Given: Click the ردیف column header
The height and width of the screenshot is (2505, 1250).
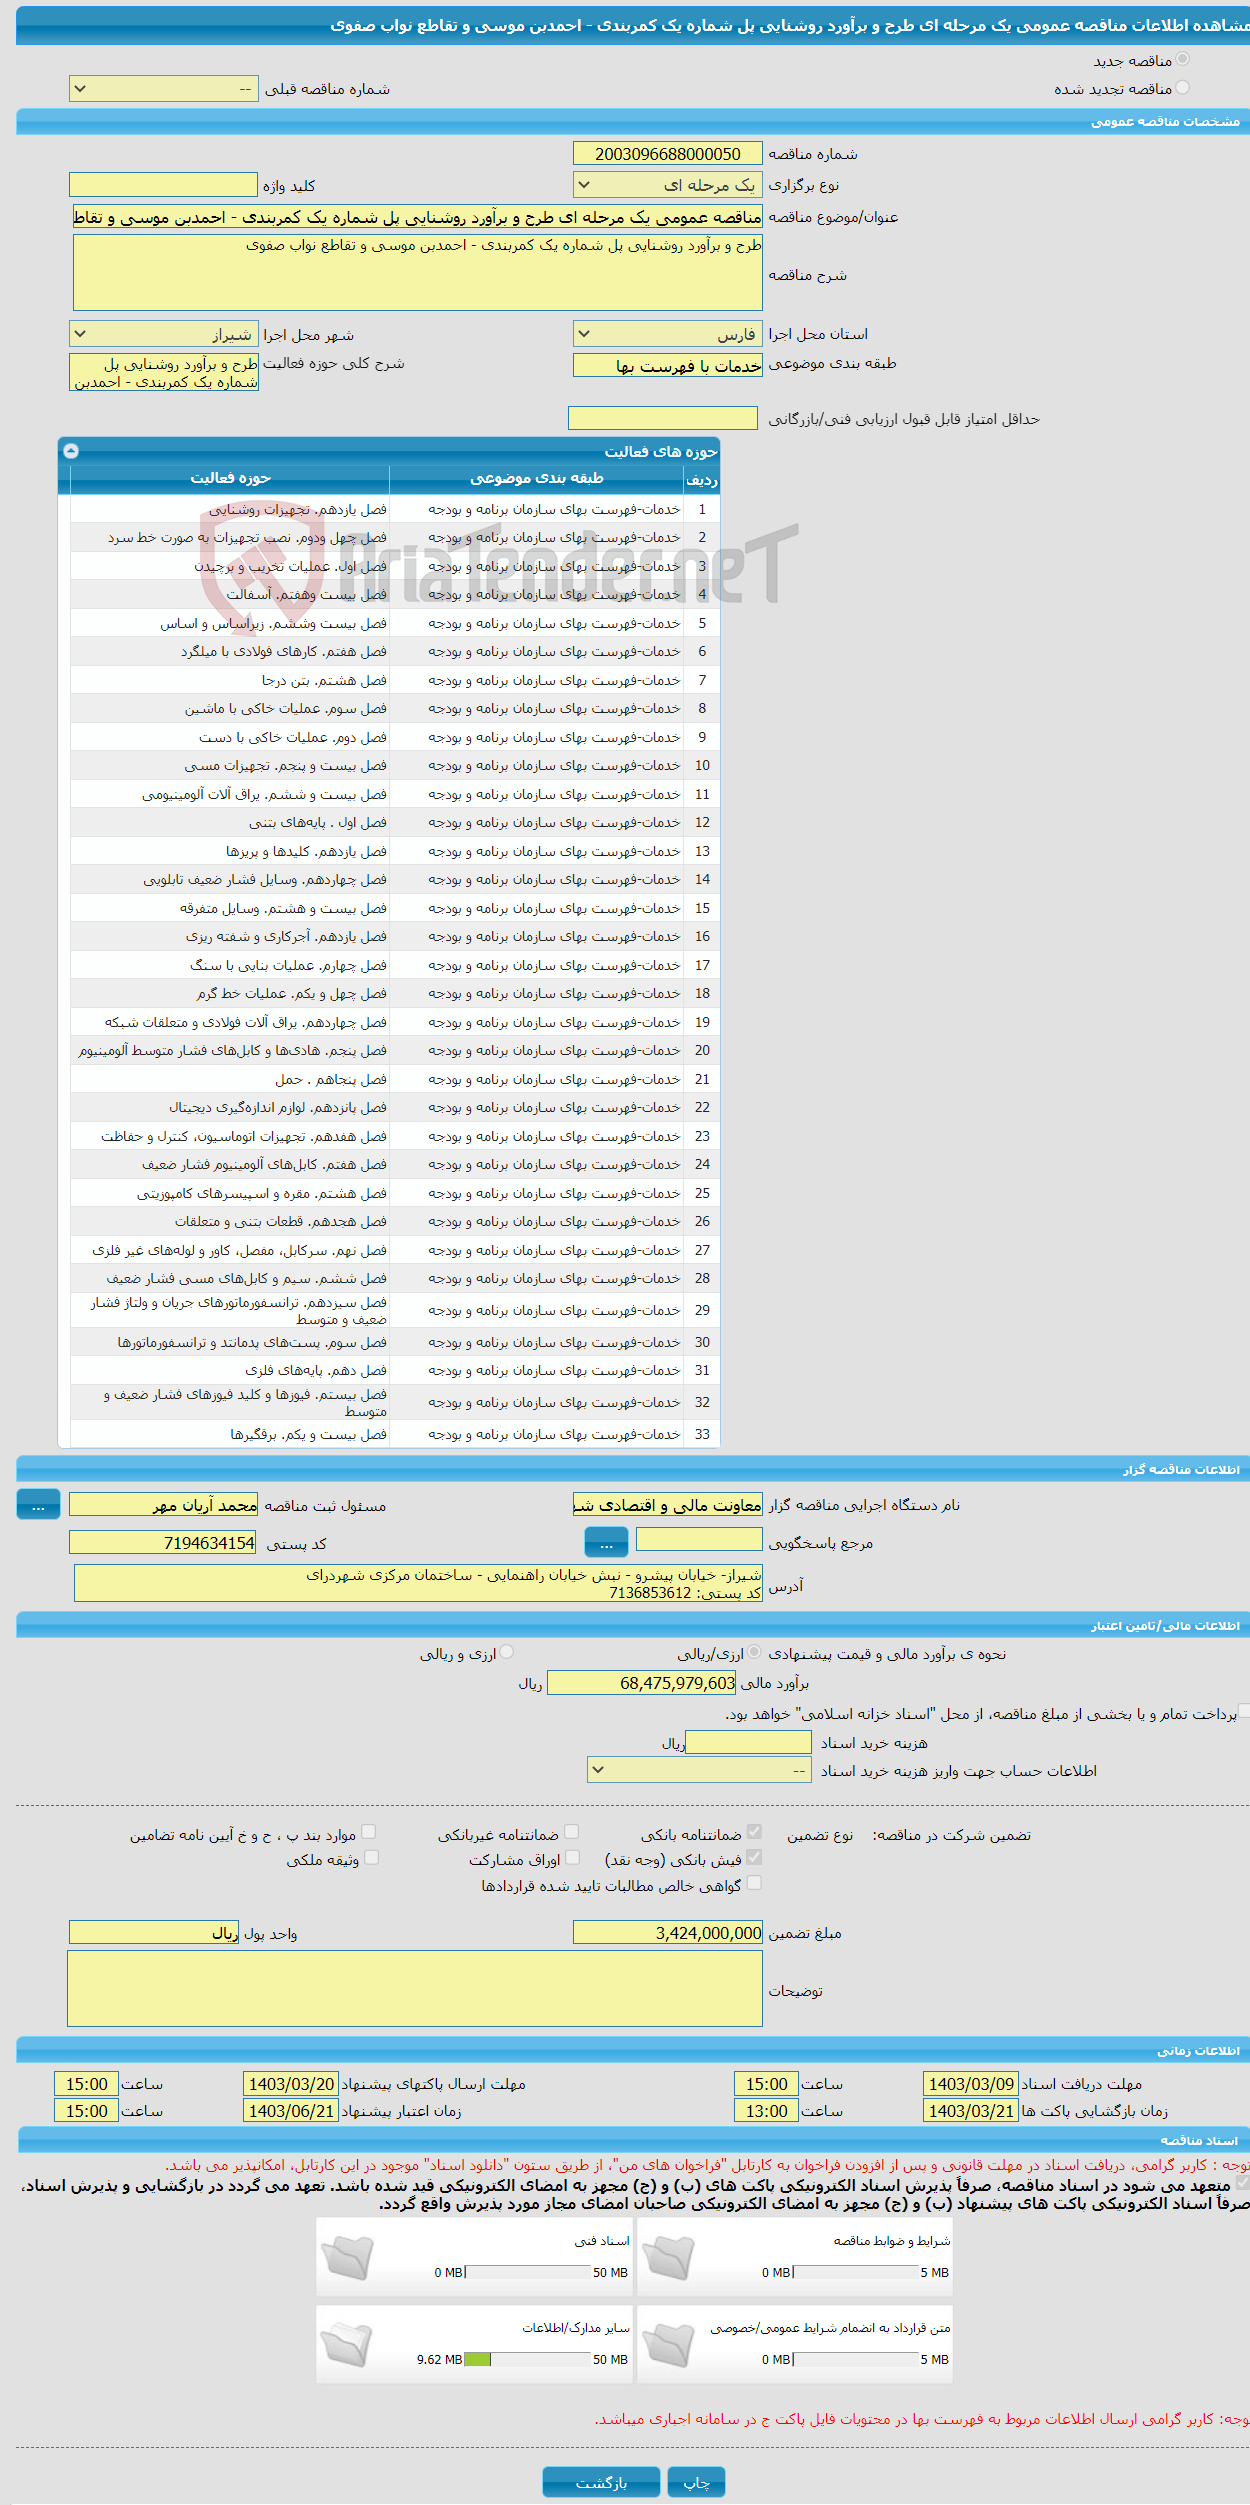Looking at the screenshot, I should [702, 479].
